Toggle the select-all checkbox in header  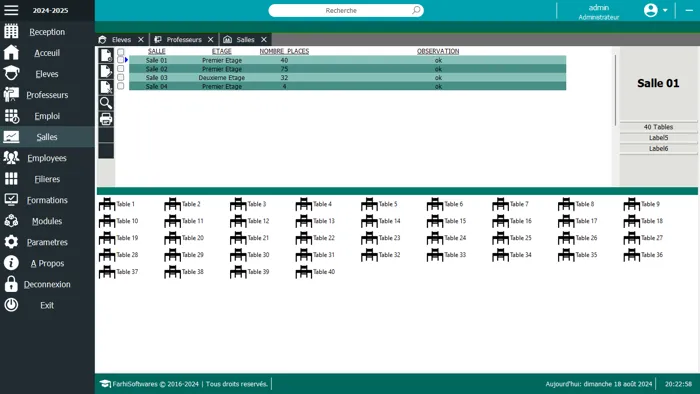[121, 52]
